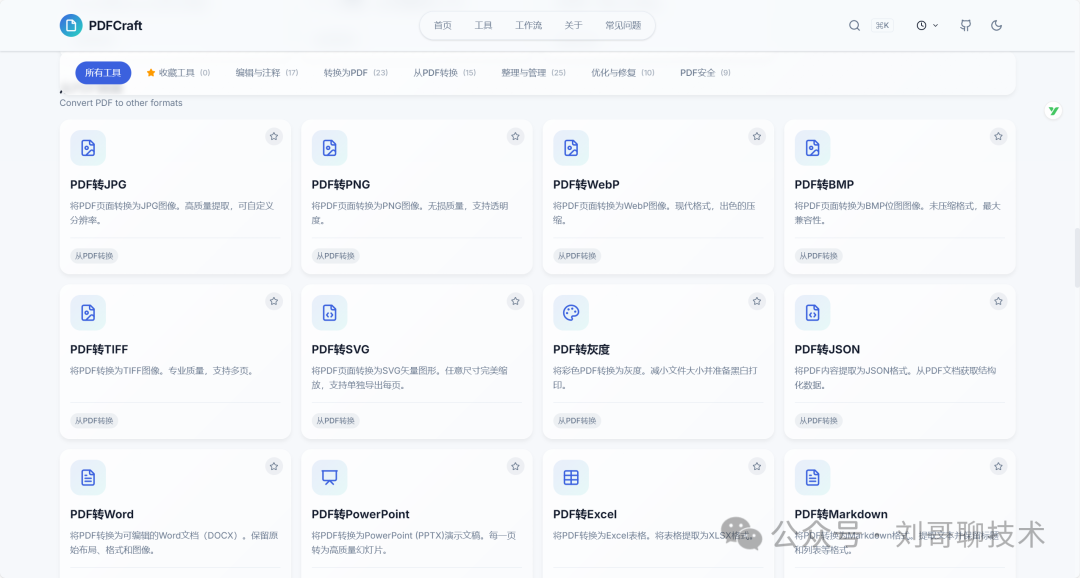Image resolution: width=1080 pixels, height=578 pixels.
Task: Expand the chevron beside the clock icon
Action: click(x=936, y=25)
